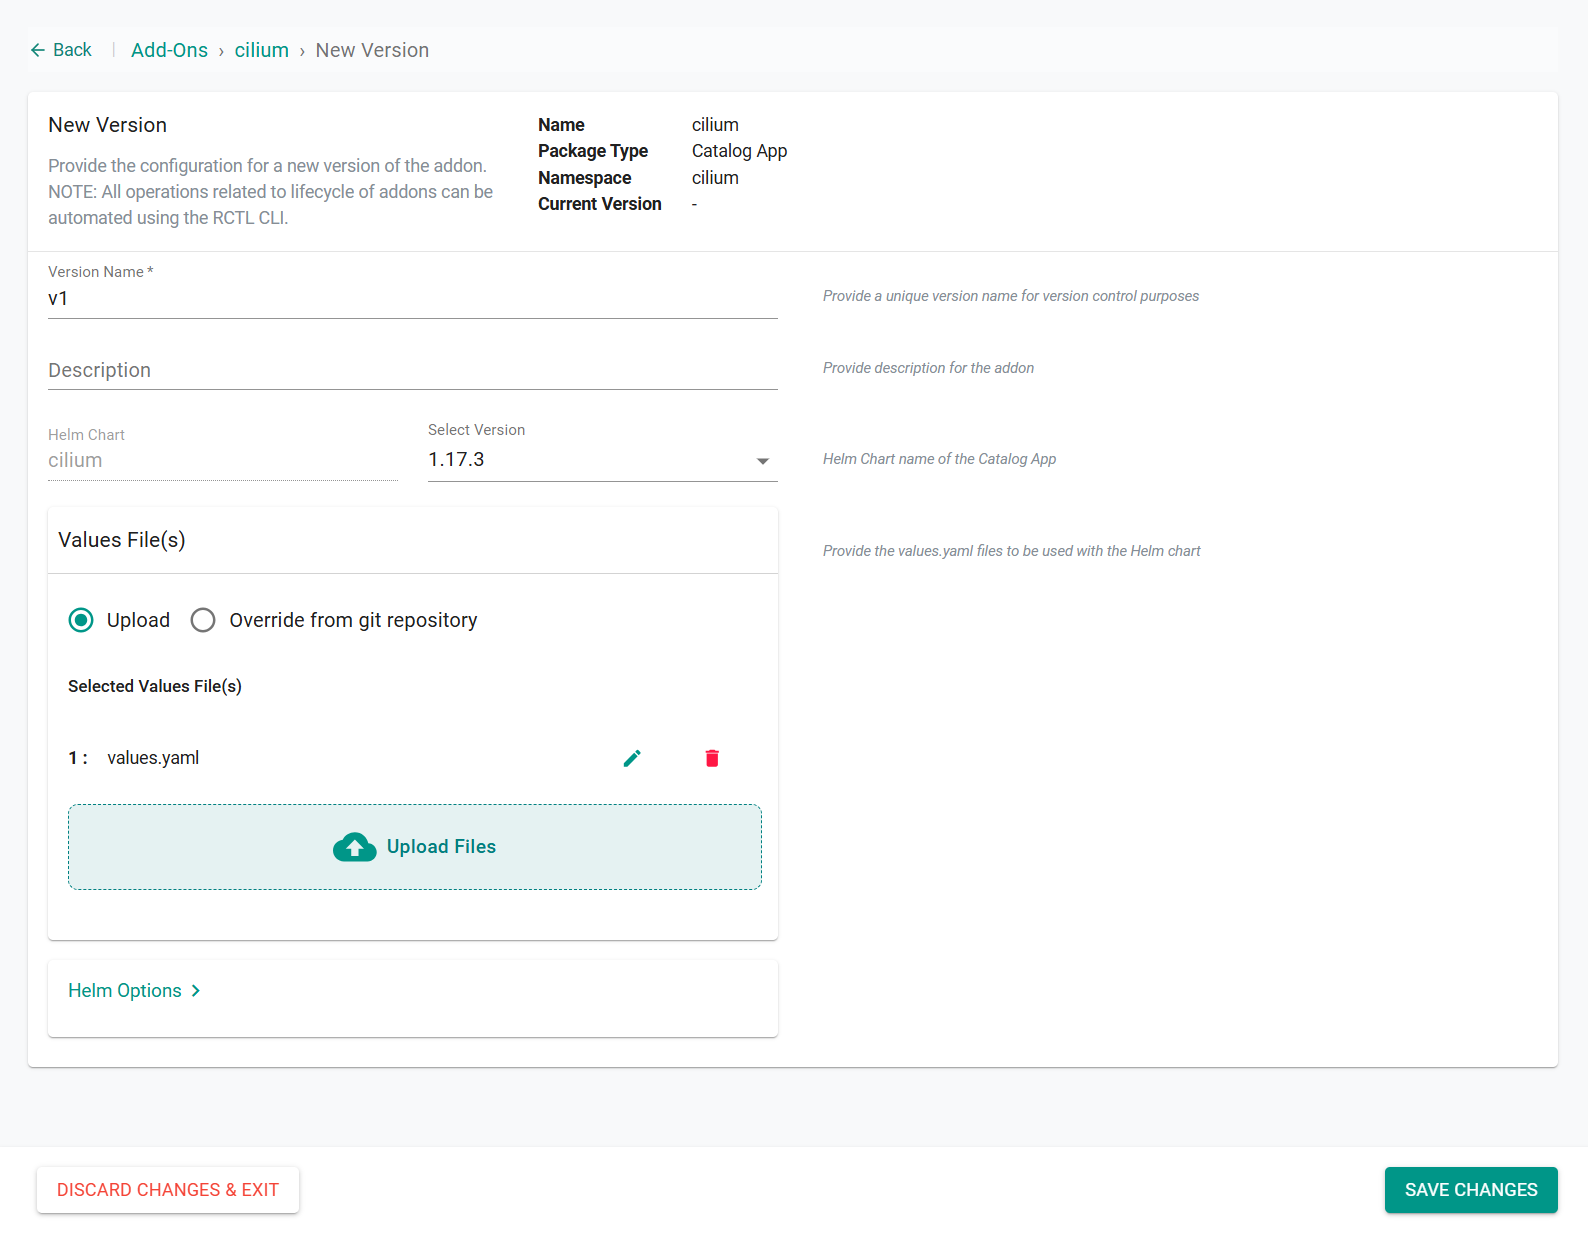Open the Select Version dropdown

coord(602,460)
